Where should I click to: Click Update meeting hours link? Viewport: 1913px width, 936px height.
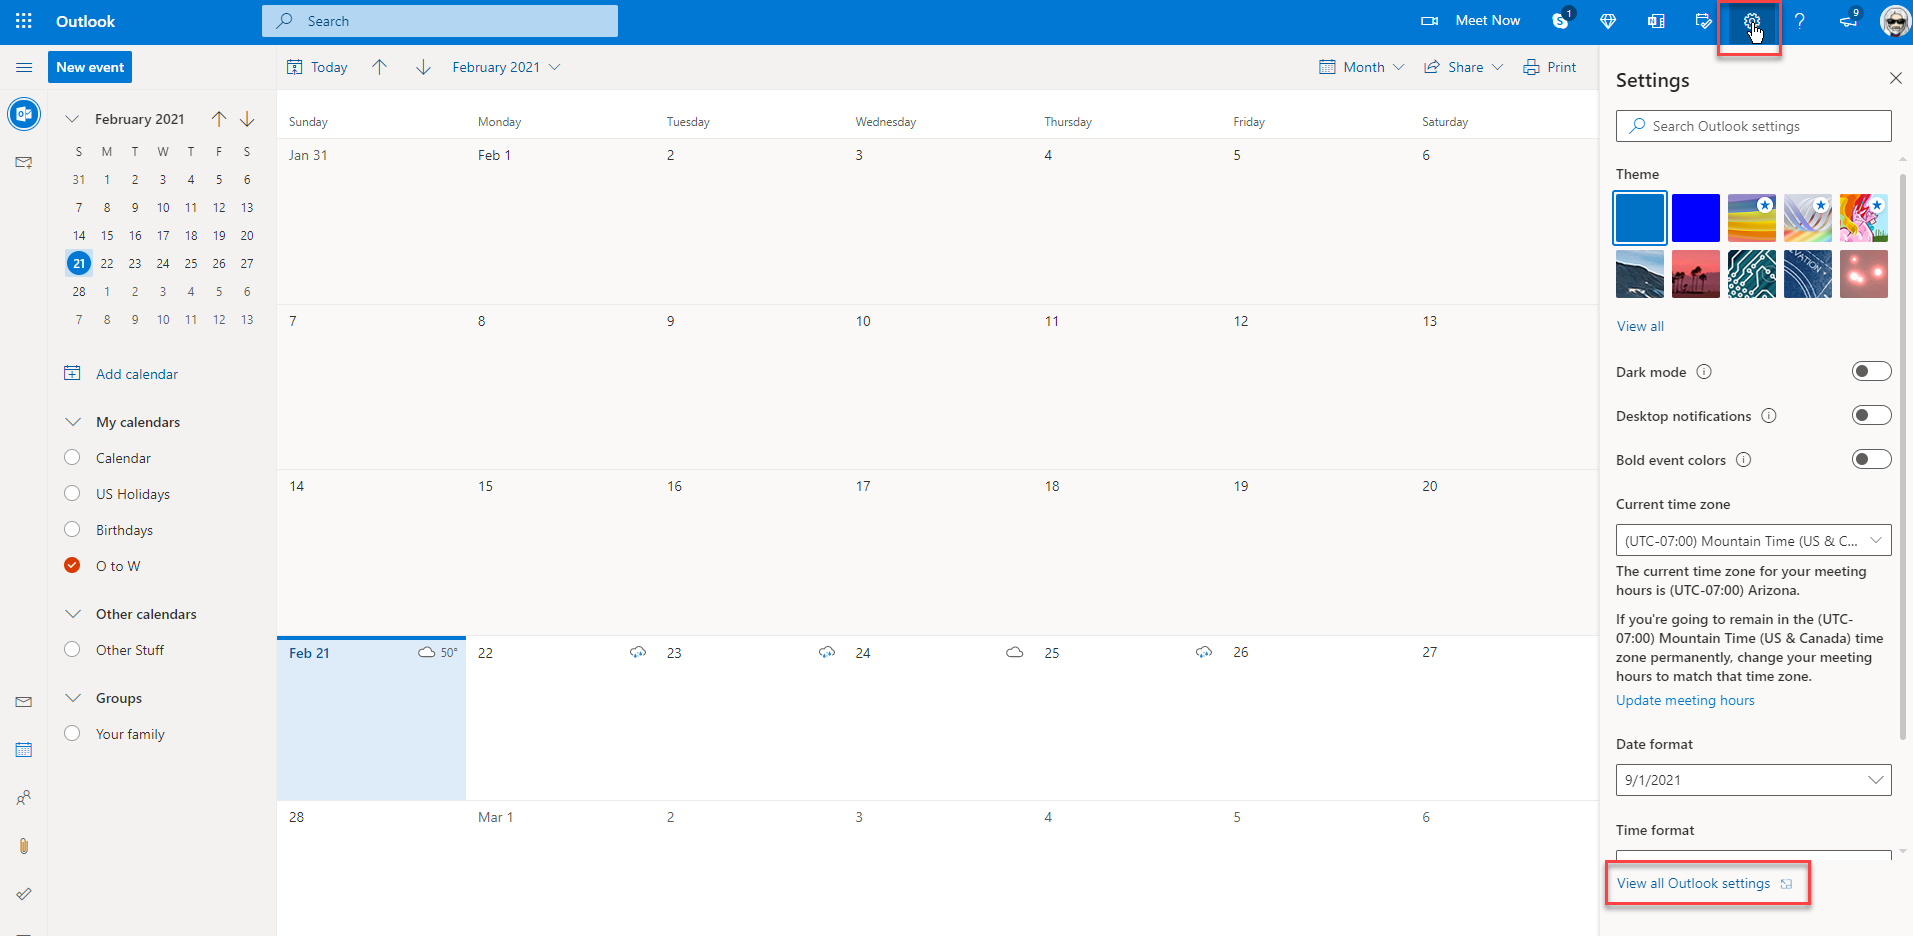coord(1685,700)
